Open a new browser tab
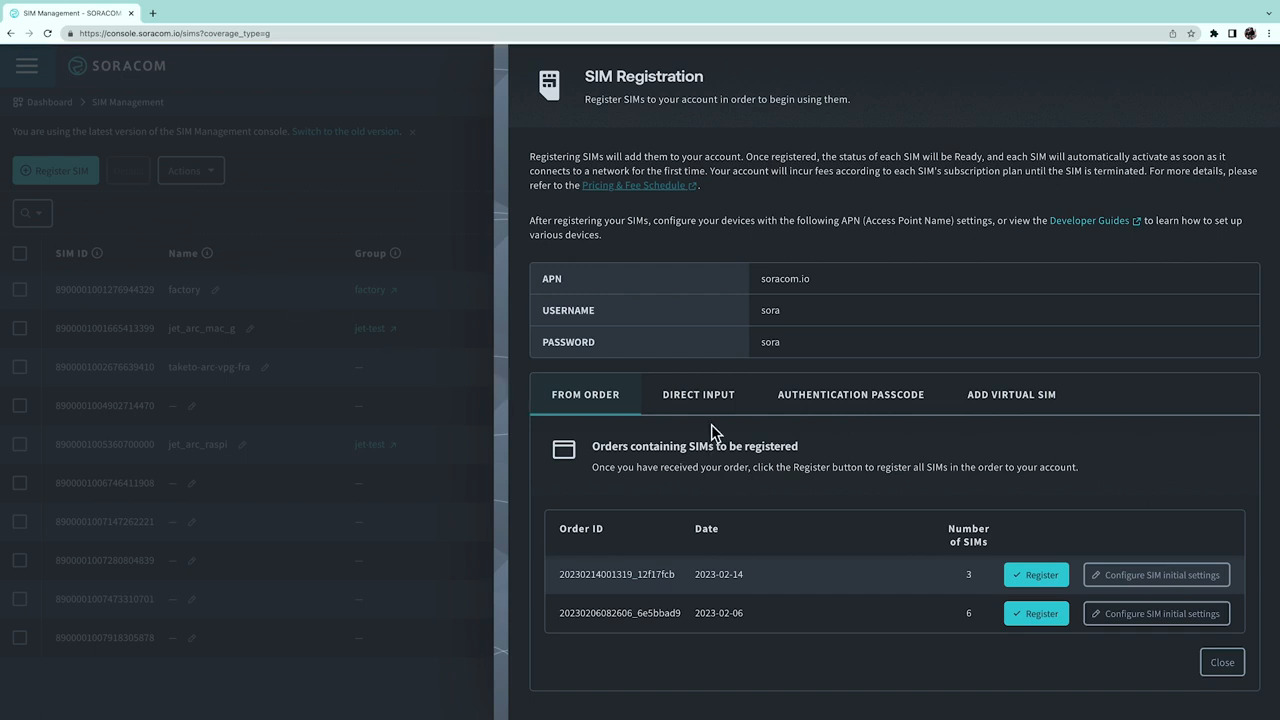The image size is (1280, 720). (x=152, y=13)
